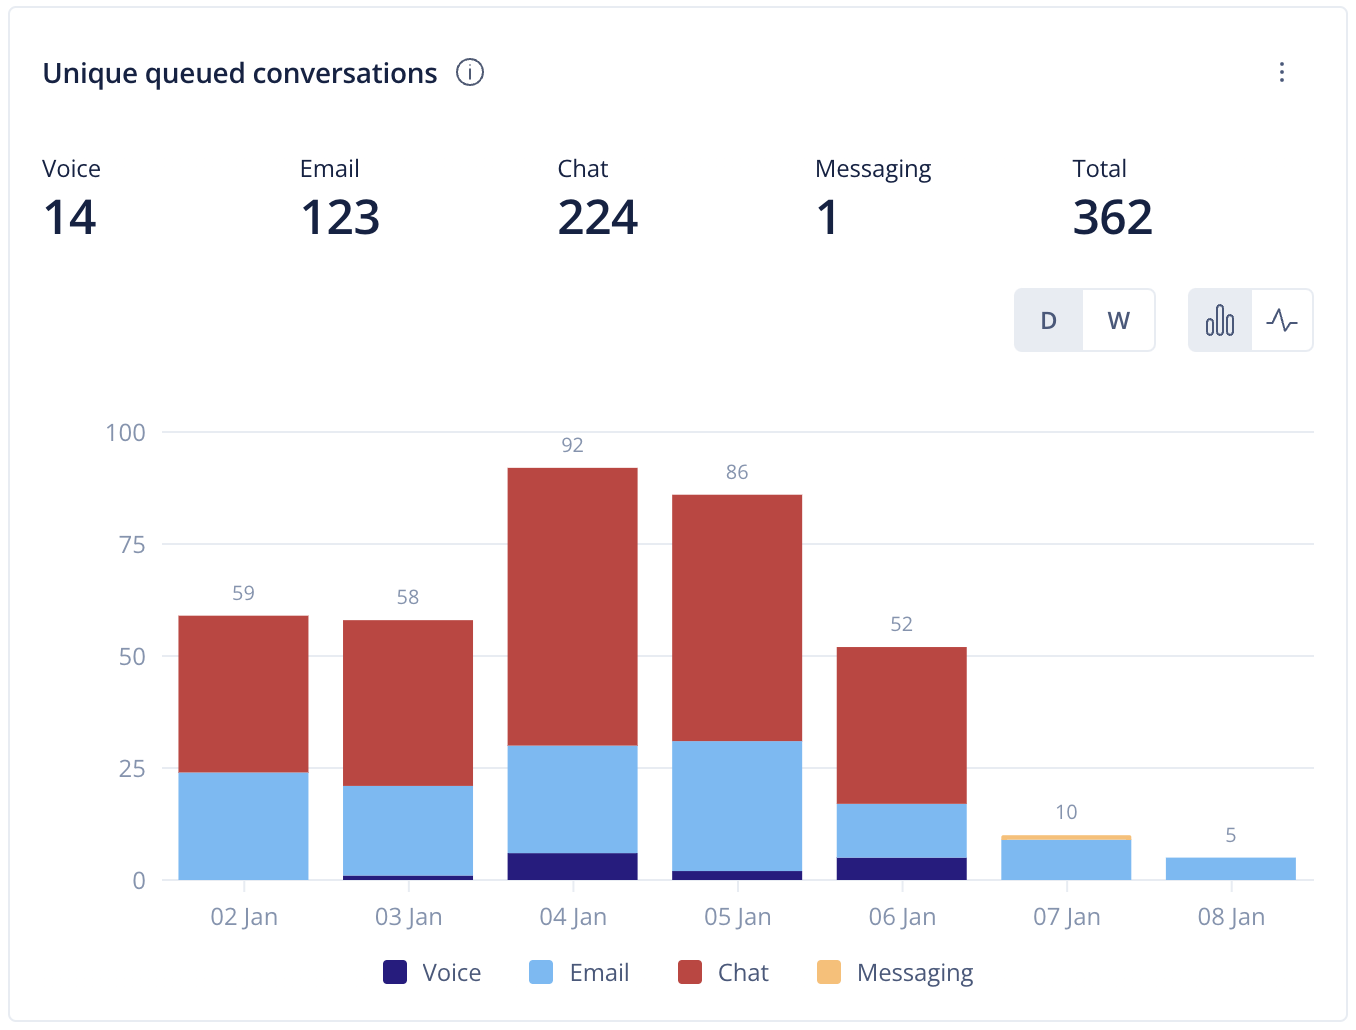Click the Unique queued conversations title
Viewport: 1356px width, 1030px height.
click(x=240, y=73)
